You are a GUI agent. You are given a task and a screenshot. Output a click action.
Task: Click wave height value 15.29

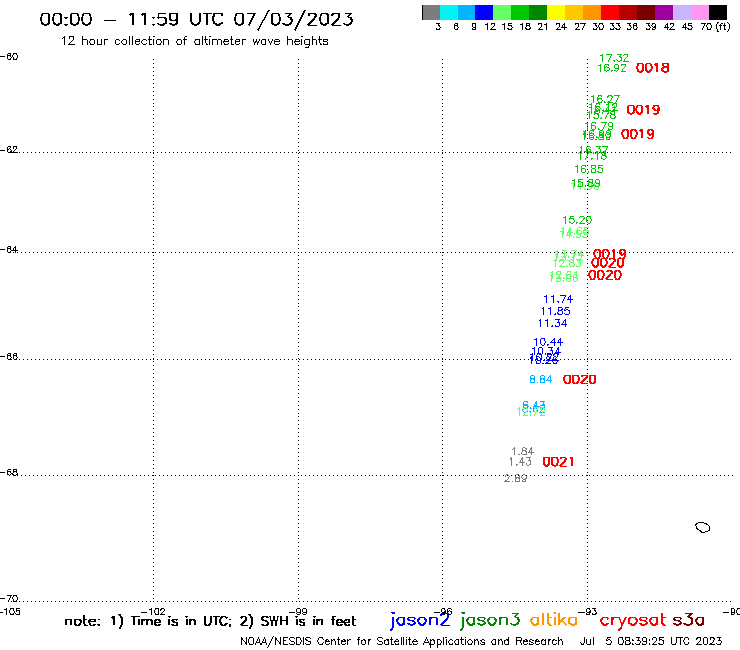click(x=577, y=220)
